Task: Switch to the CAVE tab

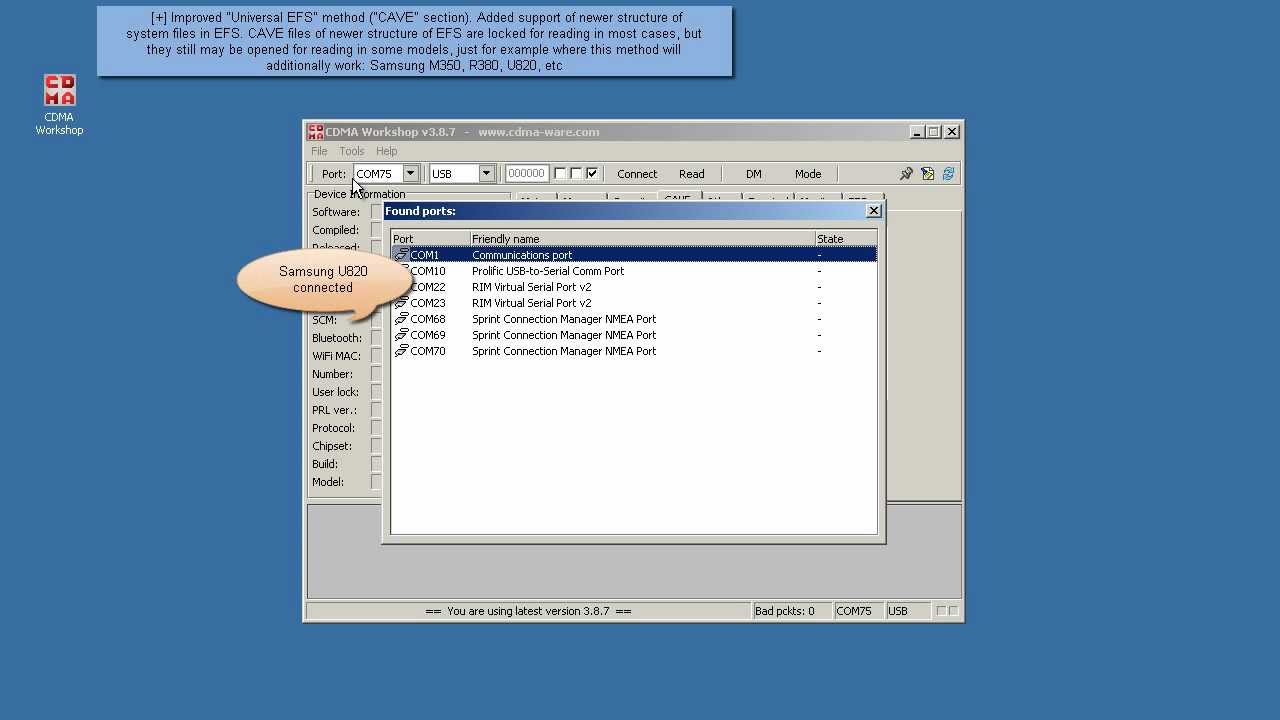Action: [x=677, y=199]
